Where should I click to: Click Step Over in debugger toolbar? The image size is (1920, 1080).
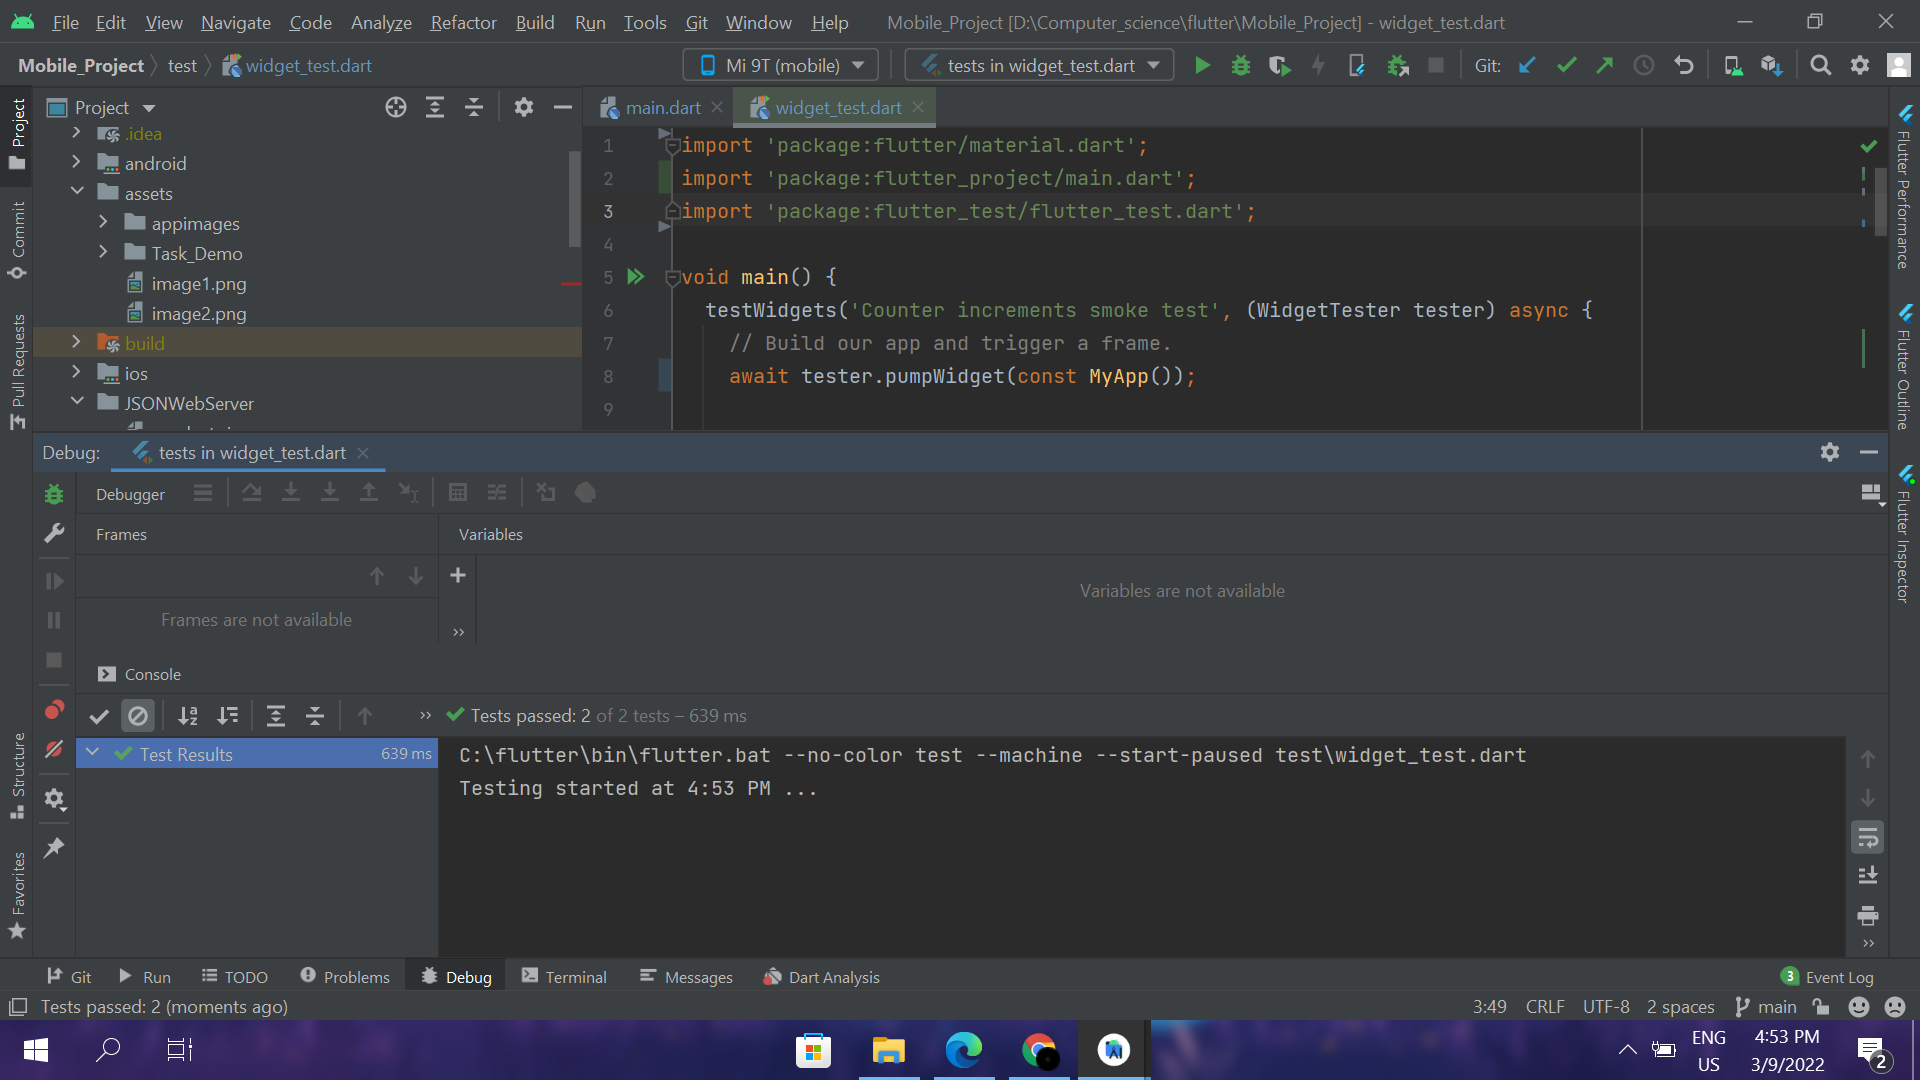tap(252, 493)
